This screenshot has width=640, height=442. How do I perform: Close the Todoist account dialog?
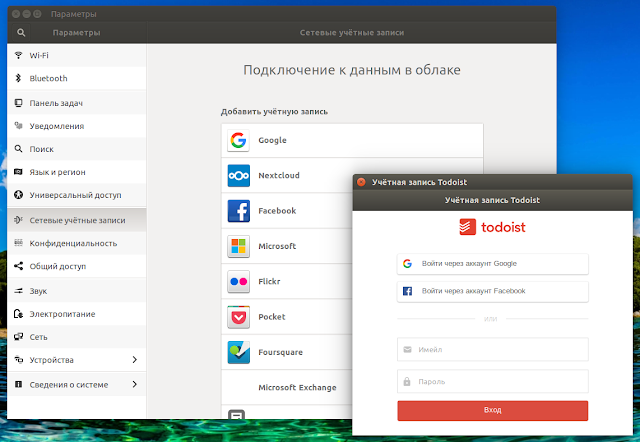(361, 182)
